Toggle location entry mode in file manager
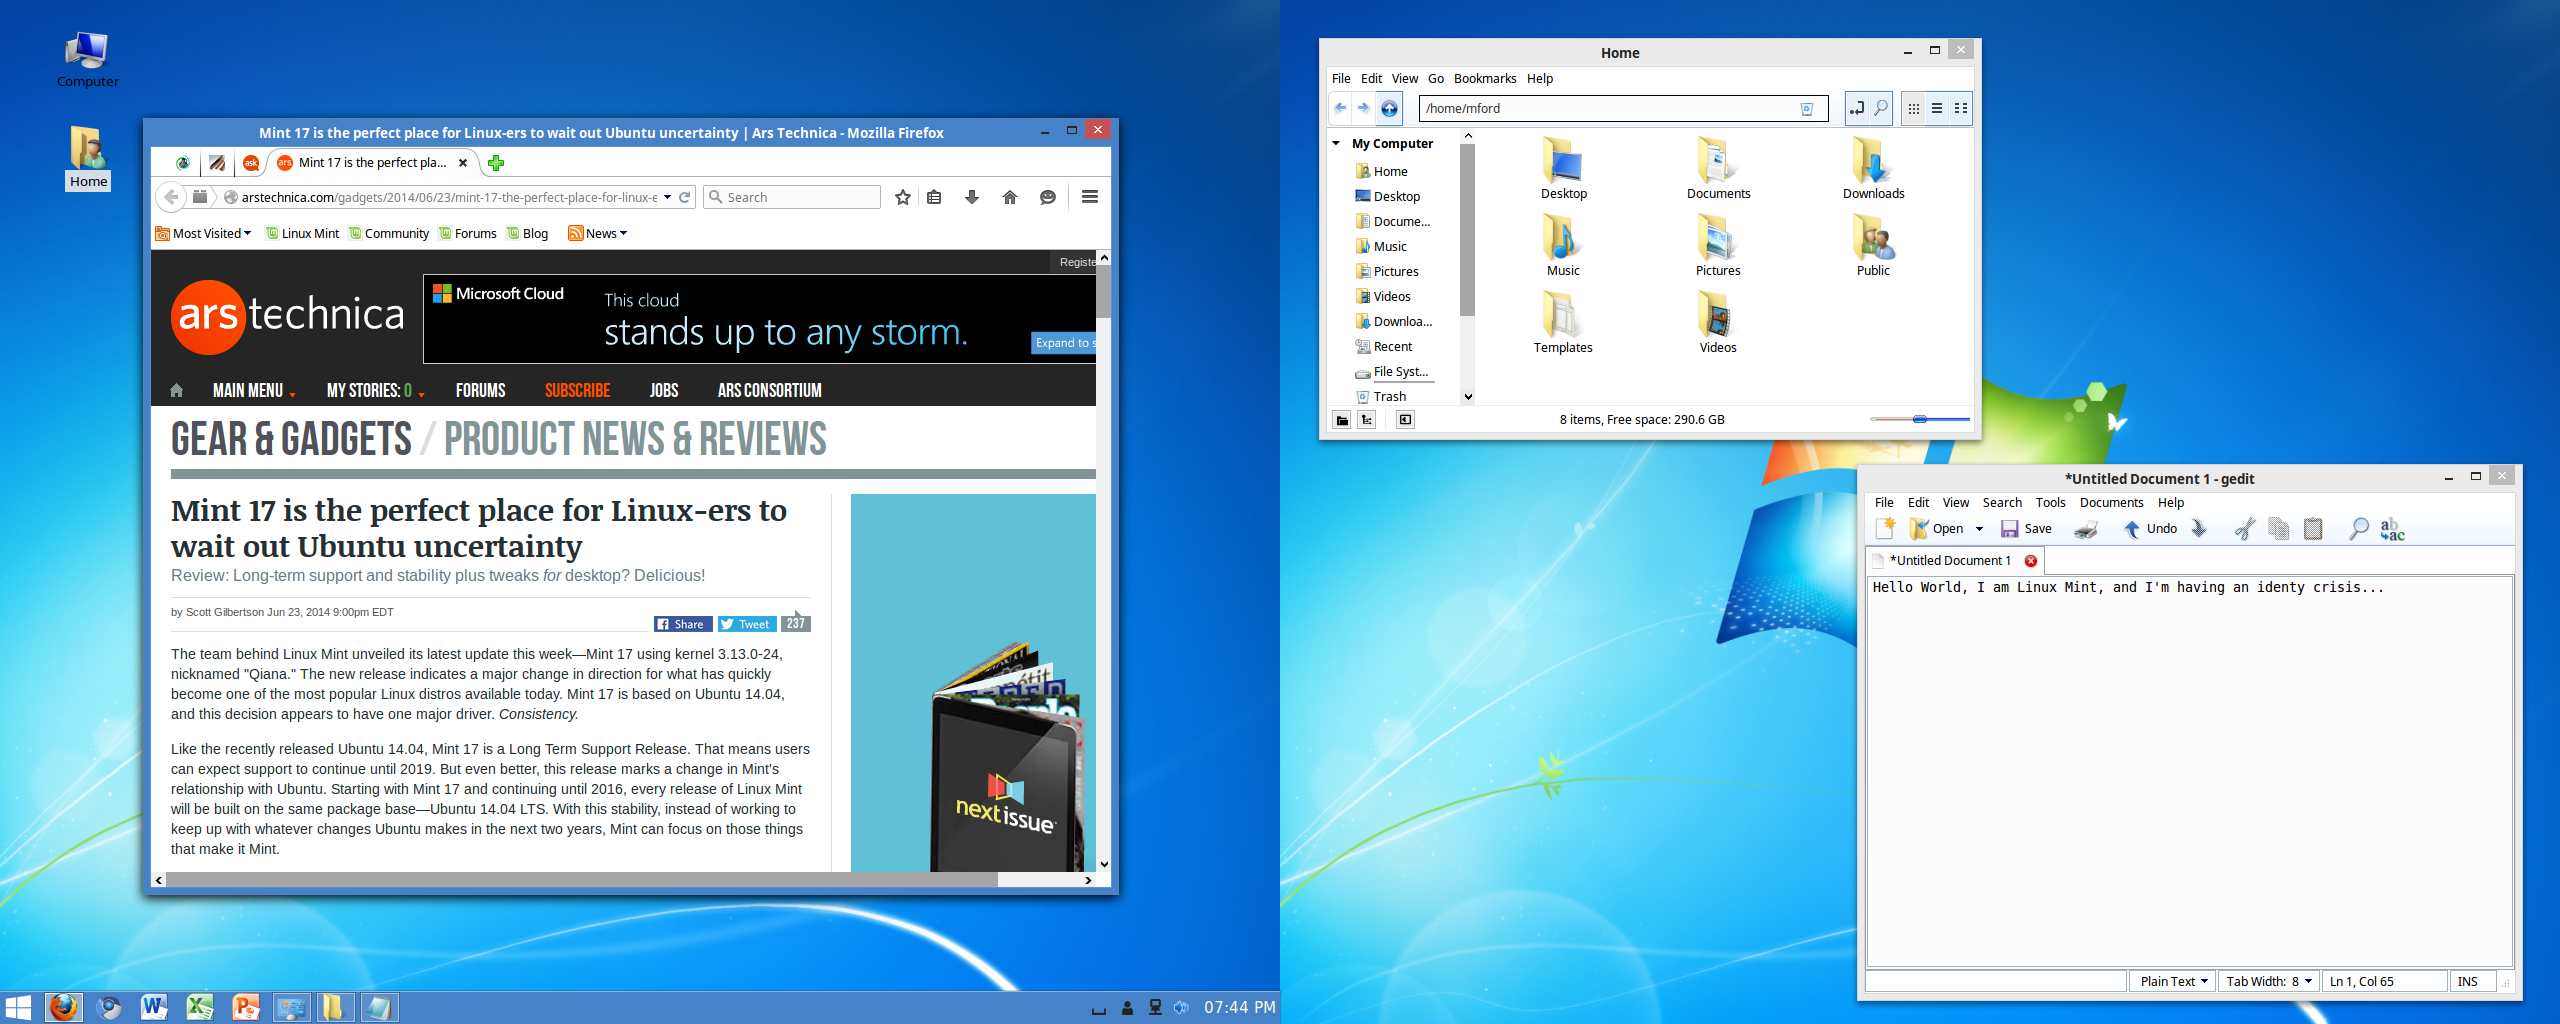The height and width of the screenshot is (1024, 2560). (1856, 108)
